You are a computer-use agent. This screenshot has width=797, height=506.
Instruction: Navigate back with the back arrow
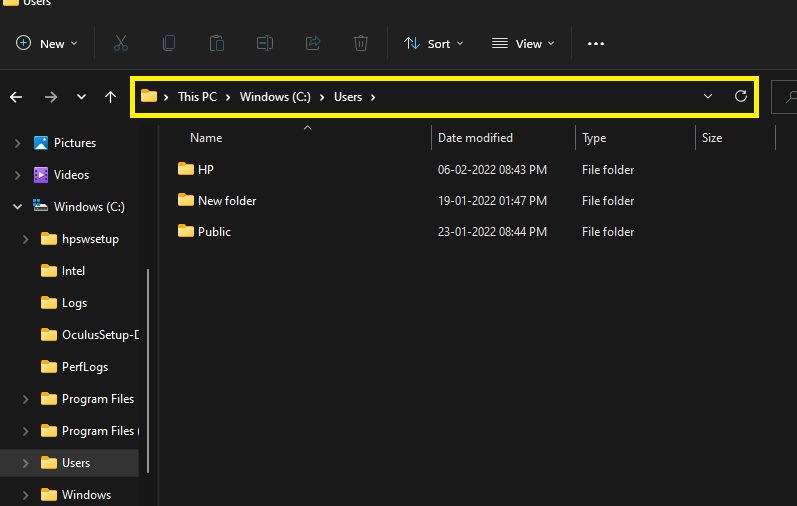coord(16,97)
